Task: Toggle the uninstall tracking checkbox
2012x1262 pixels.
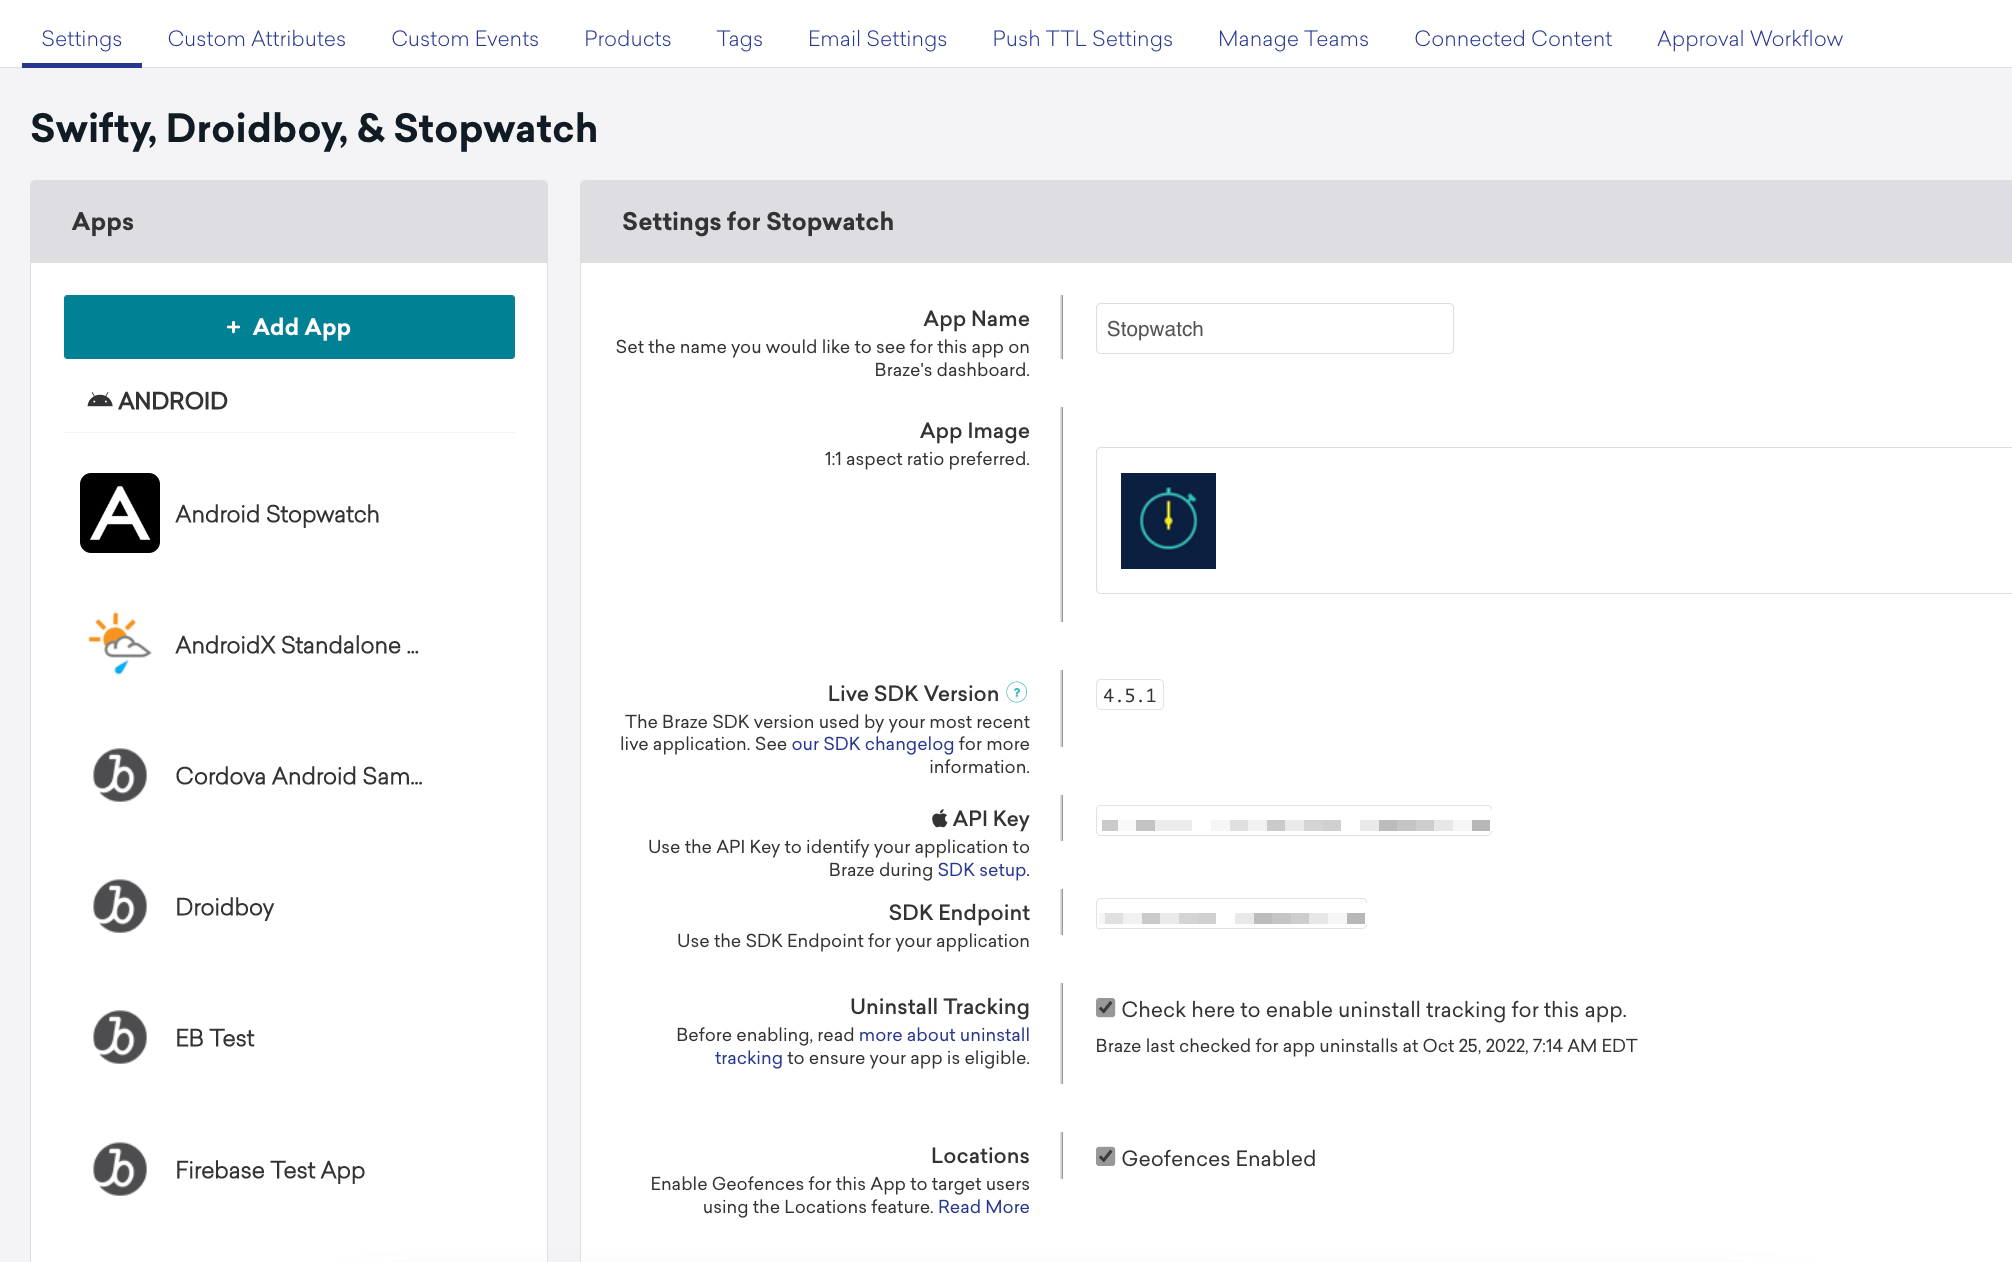Action: 1105,1008
